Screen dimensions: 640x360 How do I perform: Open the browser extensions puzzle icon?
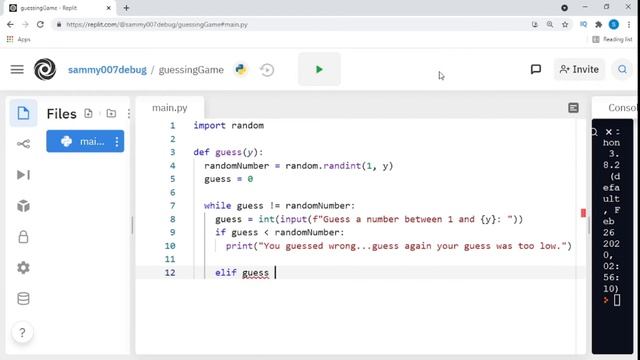coord(598,24)
